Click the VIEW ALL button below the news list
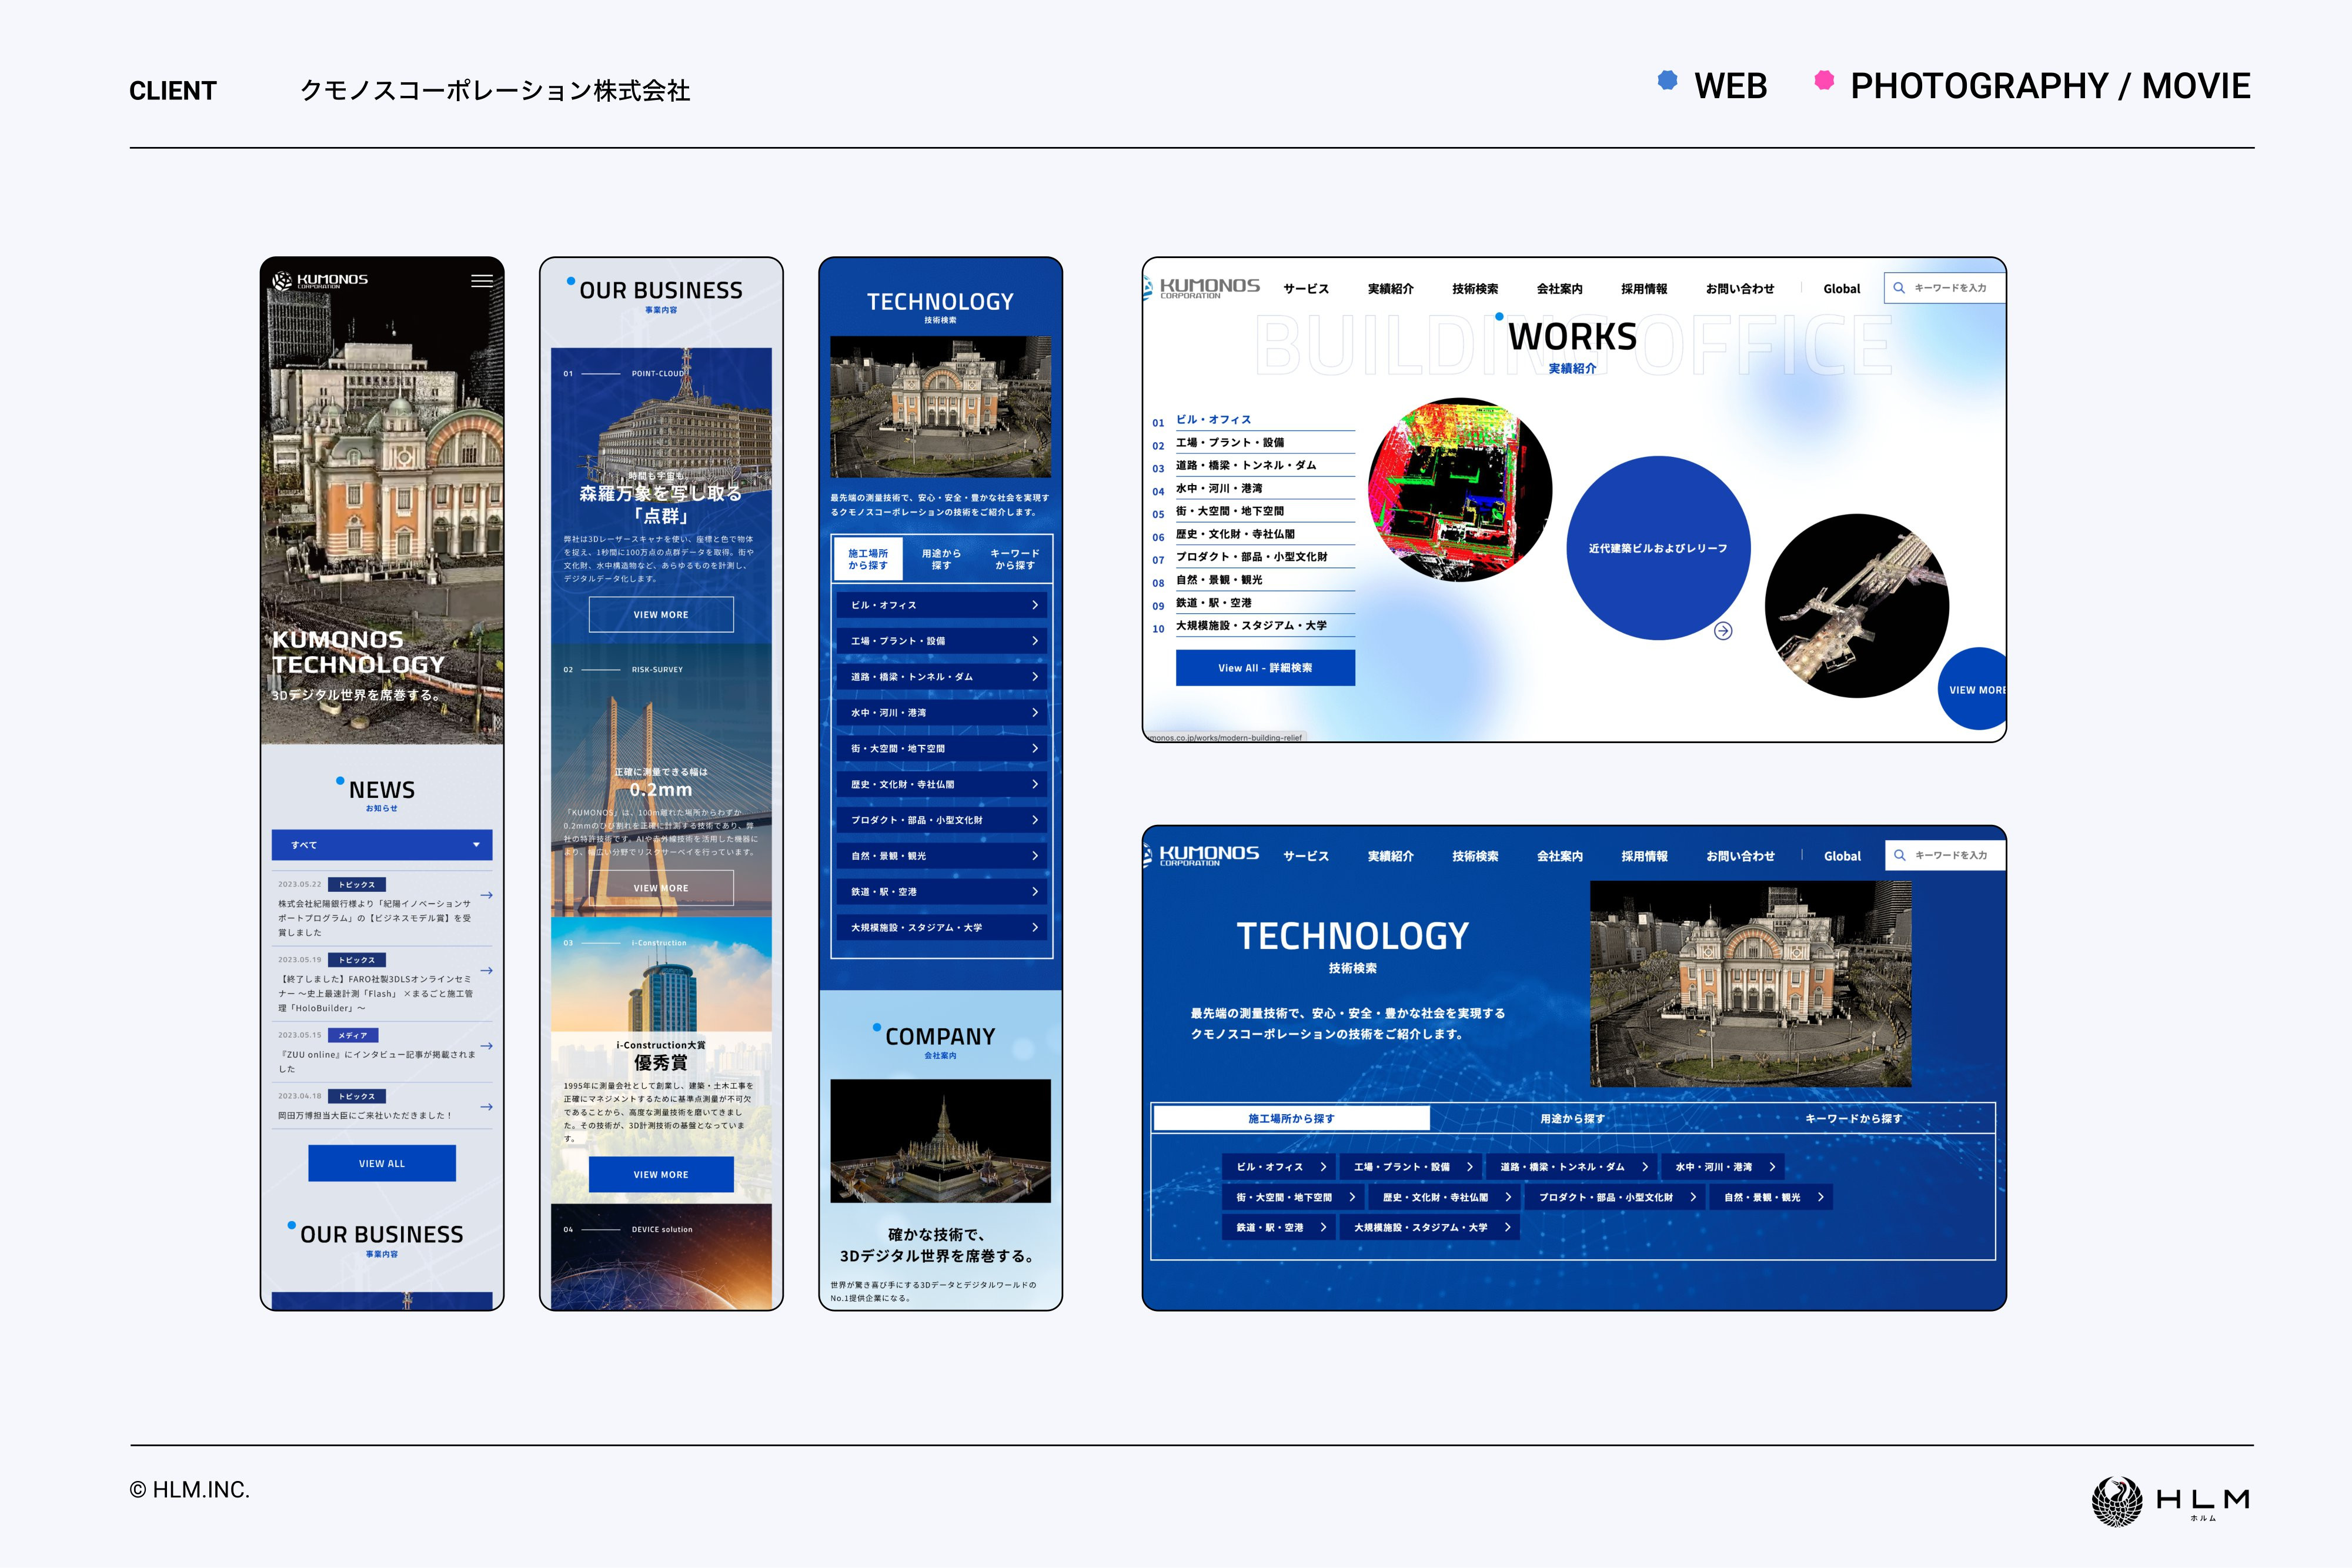Image resolution: width=2352 pixels, height=1568 pixels. point(383,1162)
